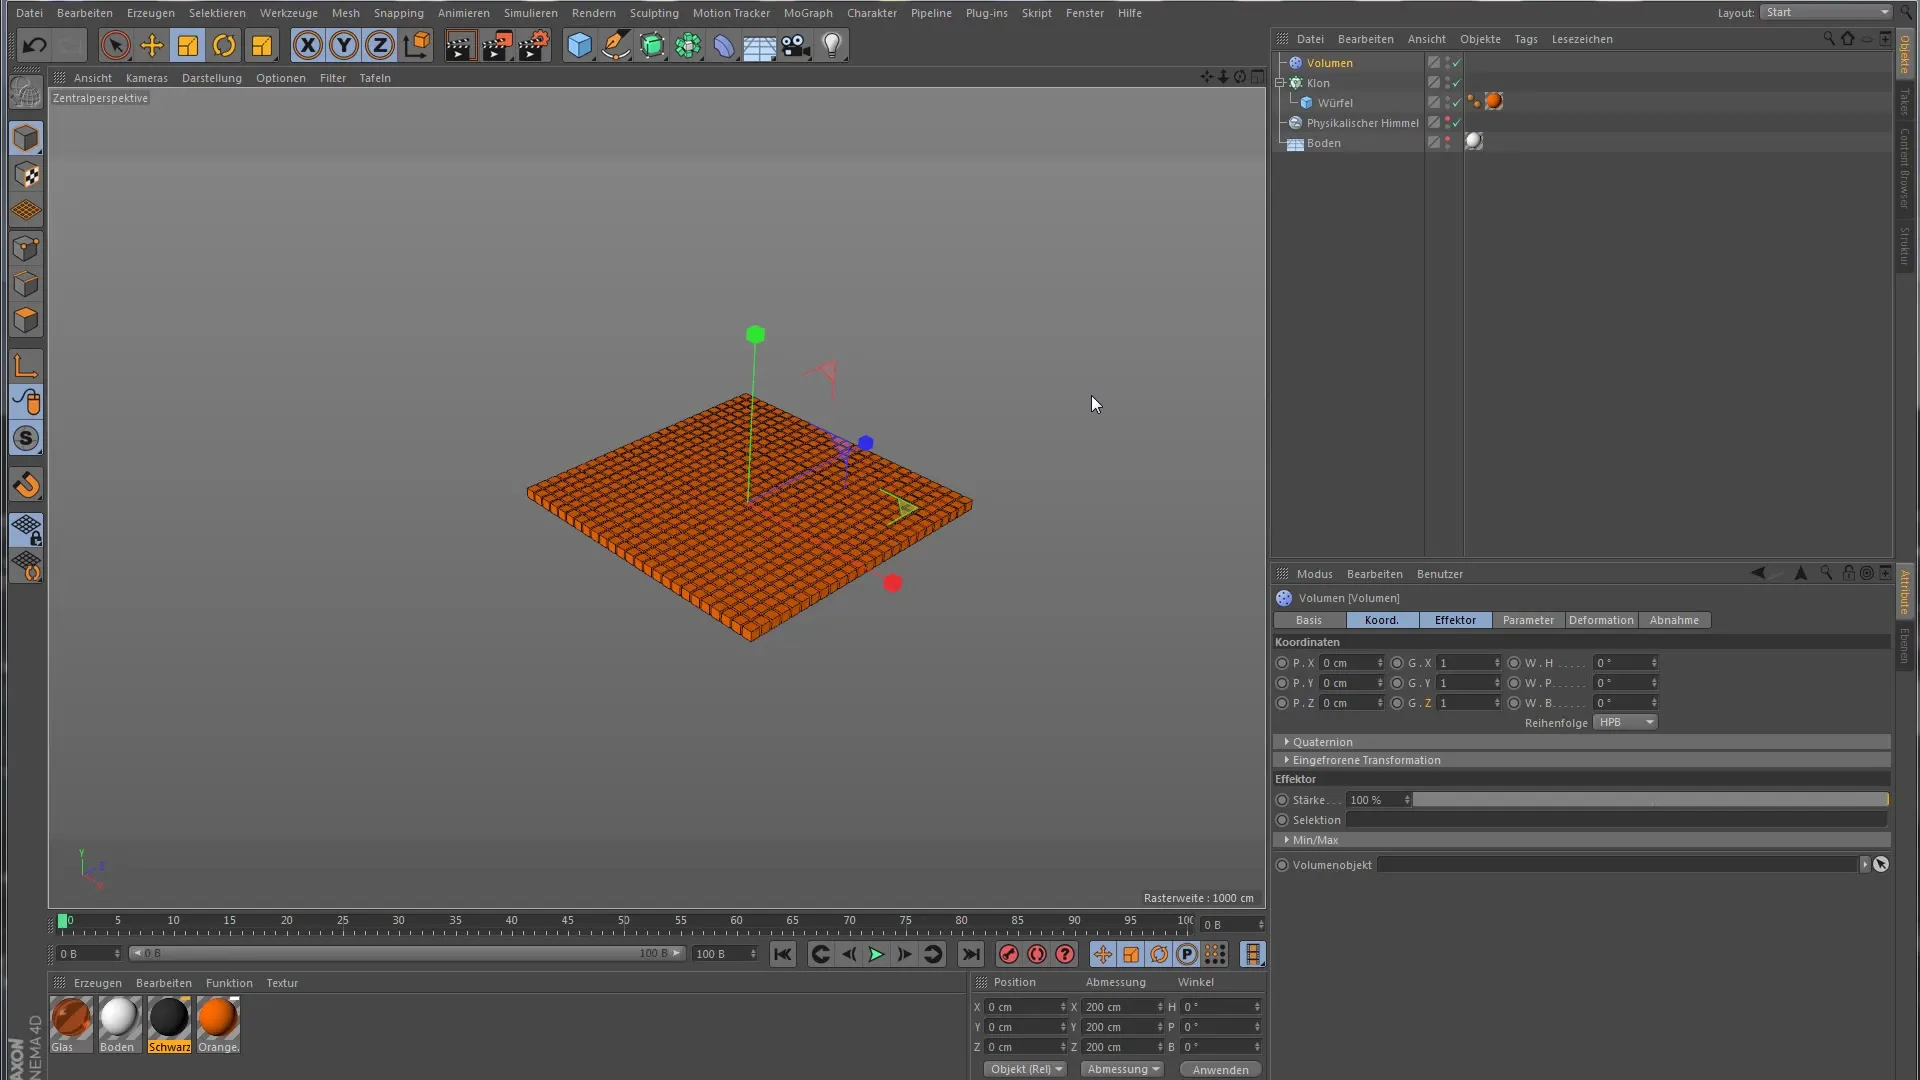1920x1080 pixels.
Task: Click the Volumenobjekt picker arrow icon
Action: pos(1881,865)
